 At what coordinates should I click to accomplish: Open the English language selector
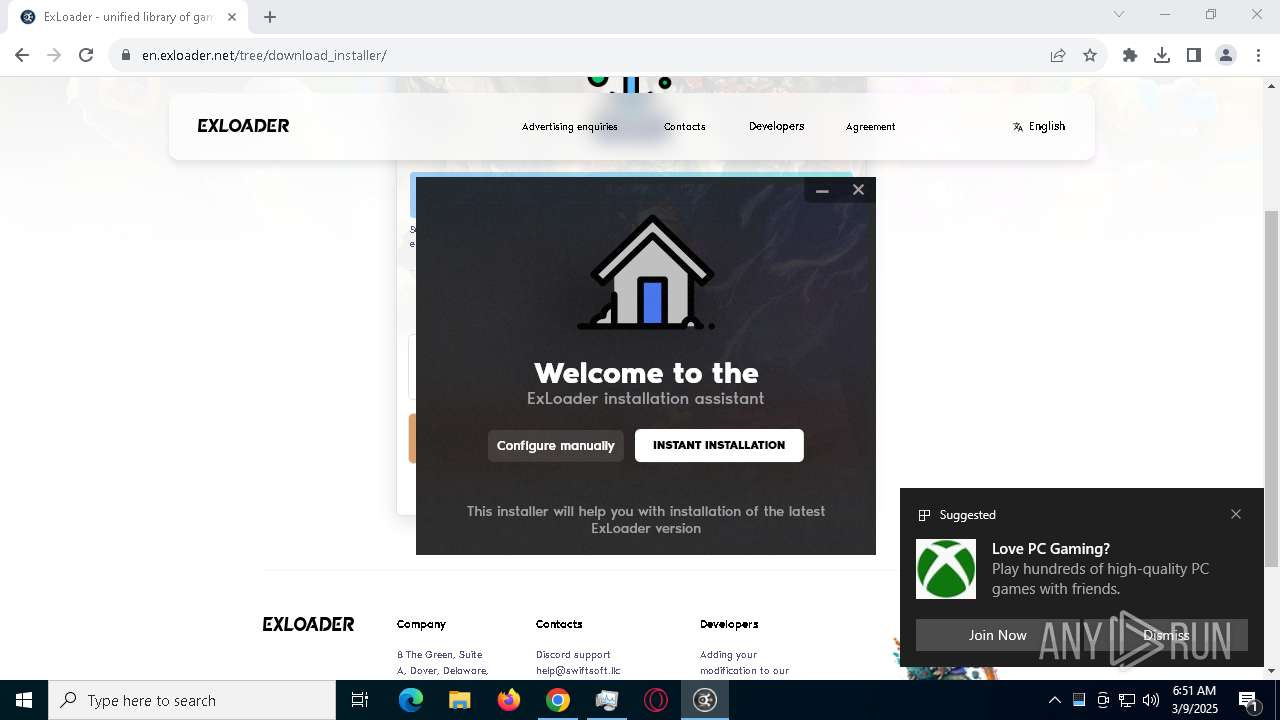1039,126
